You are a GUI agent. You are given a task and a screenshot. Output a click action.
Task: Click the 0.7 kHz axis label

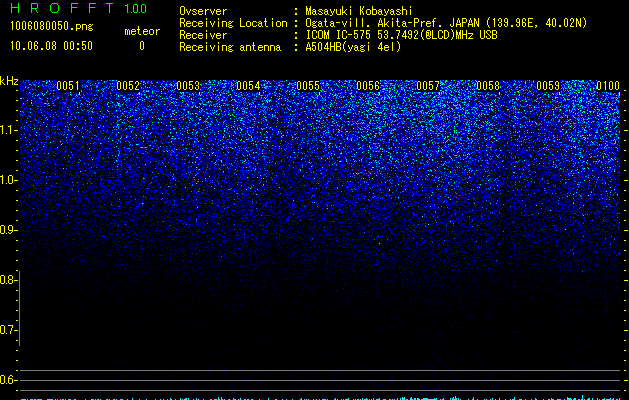click(8, 330)
